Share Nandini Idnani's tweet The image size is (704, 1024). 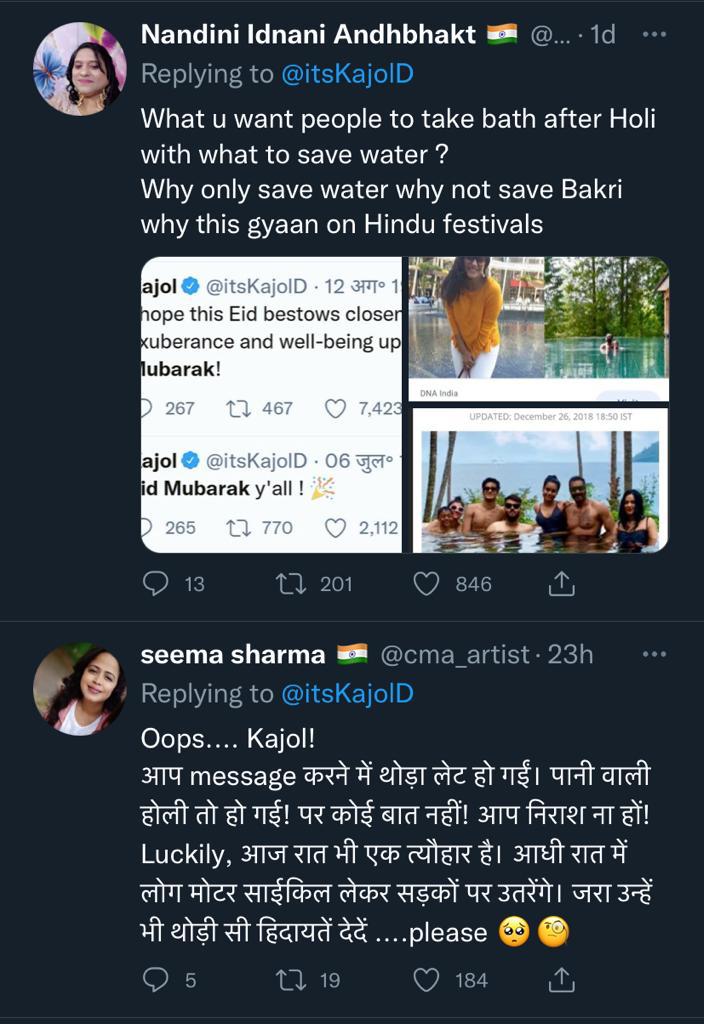561,583
